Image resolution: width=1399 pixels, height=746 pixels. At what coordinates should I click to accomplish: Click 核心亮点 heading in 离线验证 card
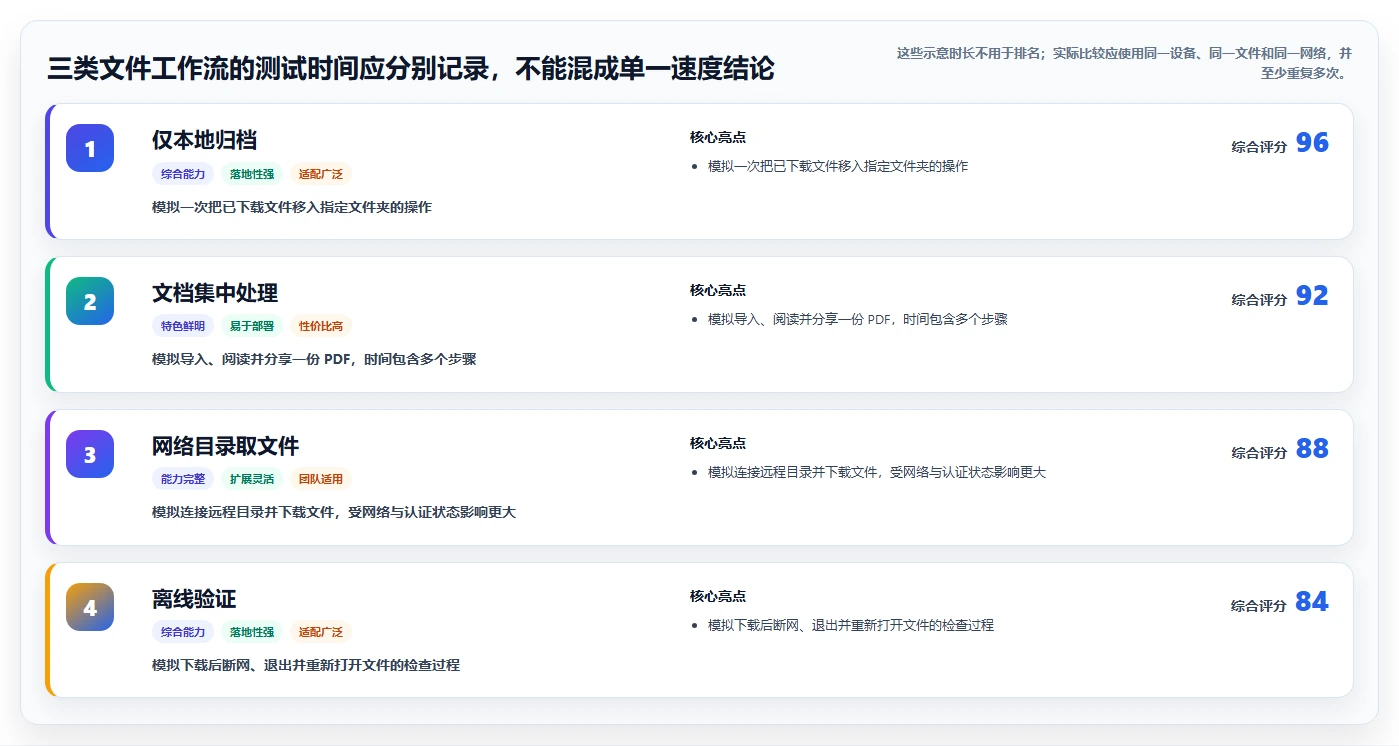(x=718, y=596)
